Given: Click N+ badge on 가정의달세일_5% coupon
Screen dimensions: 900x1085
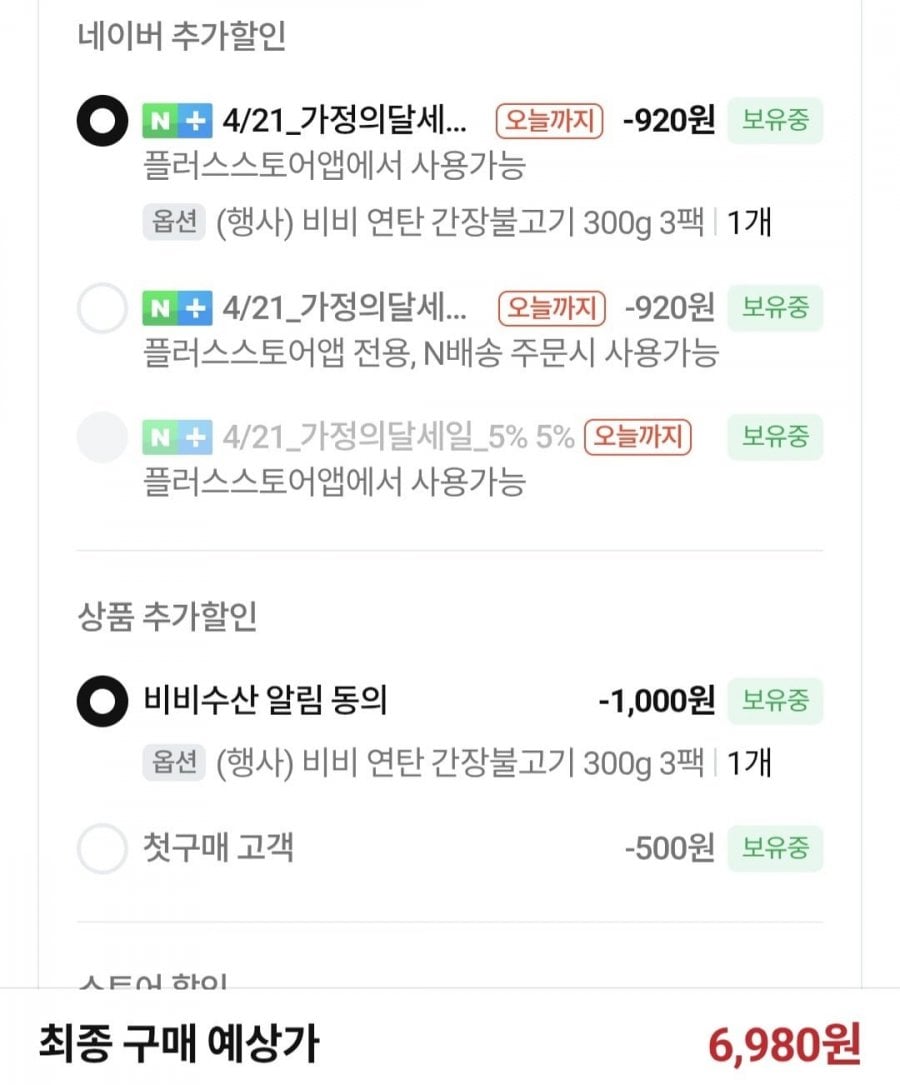Looking at the screenshot, I should pos(177,437).
